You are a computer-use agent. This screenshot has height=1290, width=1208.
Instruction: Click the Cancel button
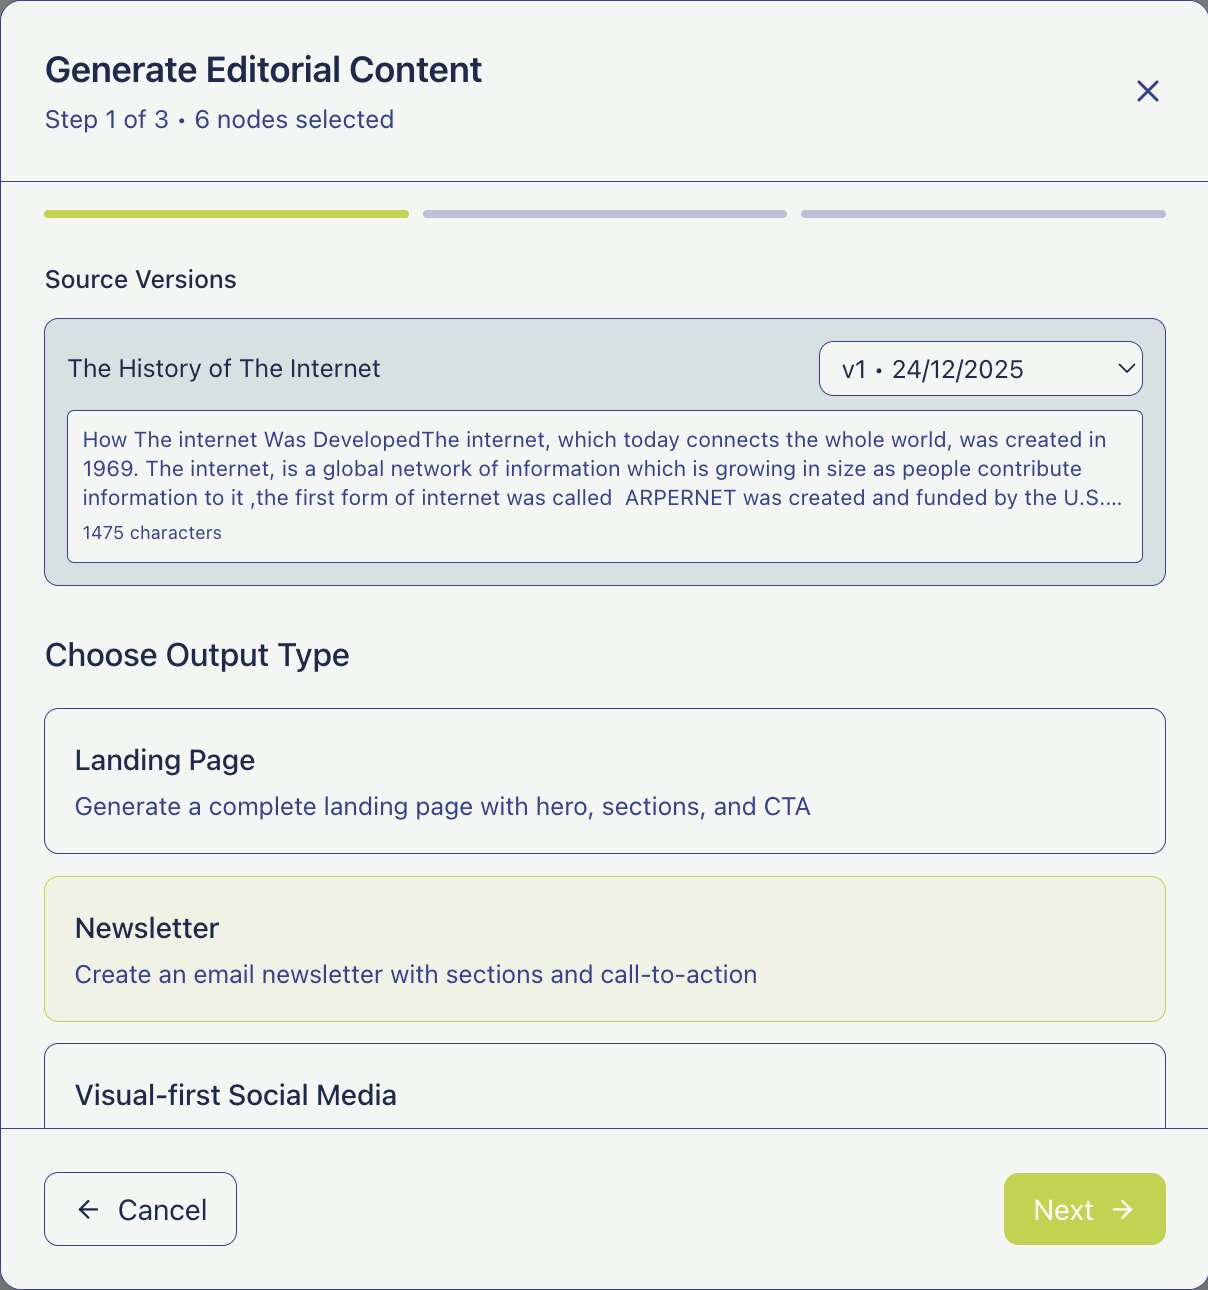(140, 1209)
